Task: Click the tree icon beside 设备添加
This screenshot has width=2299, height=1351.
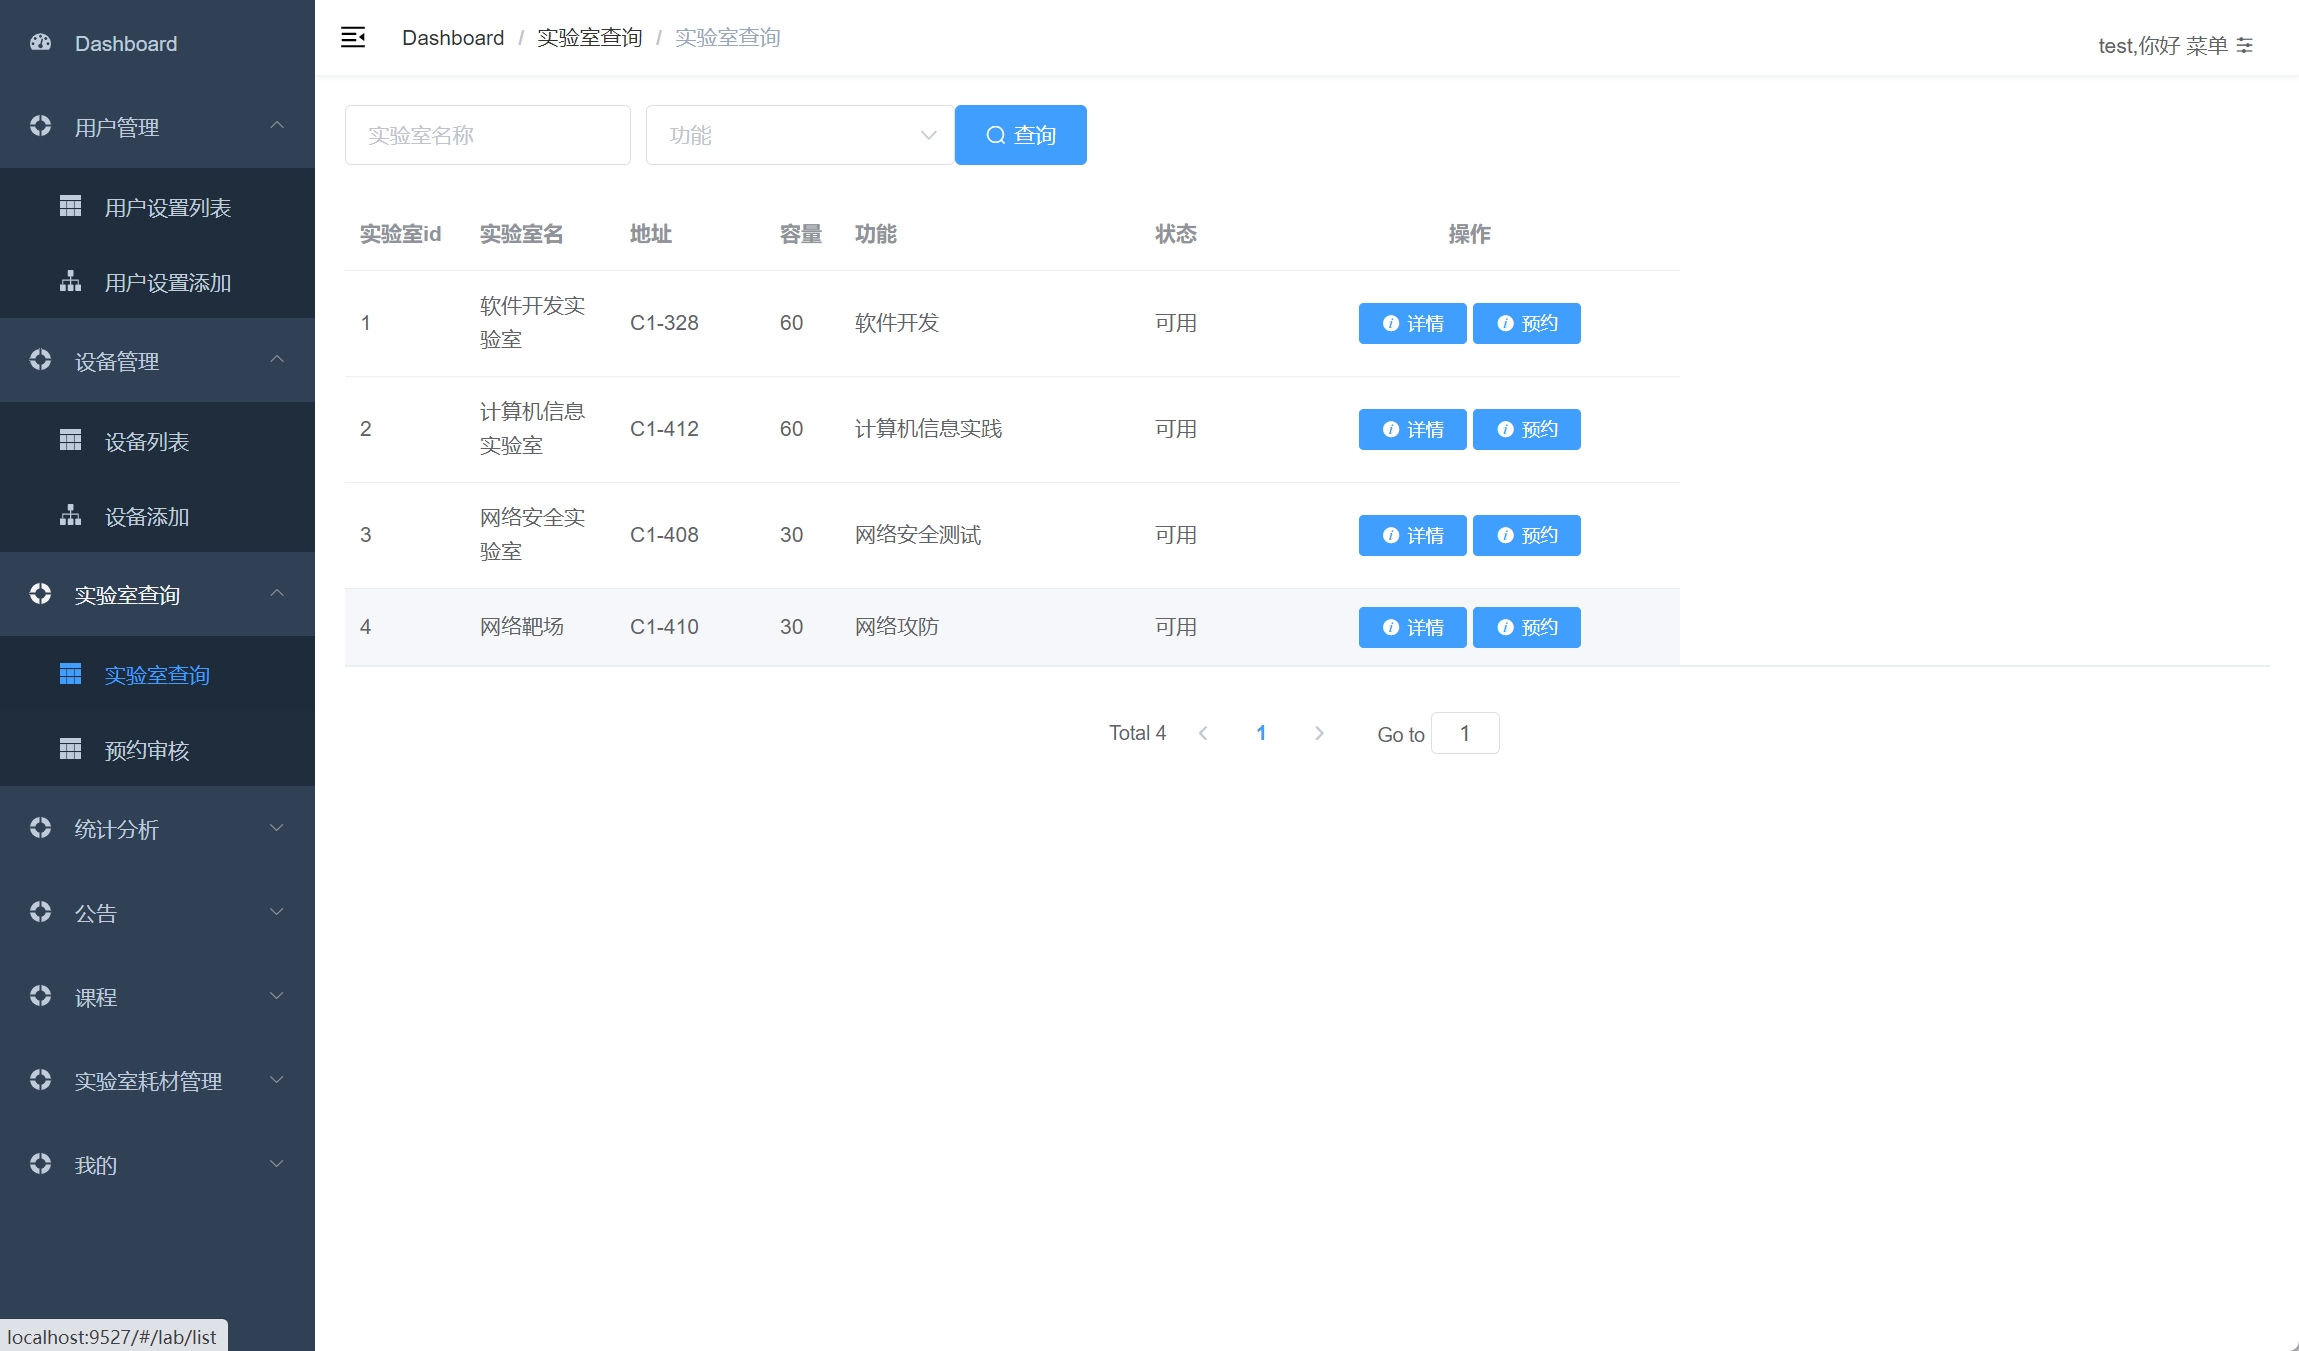Action: click(70, 516)
